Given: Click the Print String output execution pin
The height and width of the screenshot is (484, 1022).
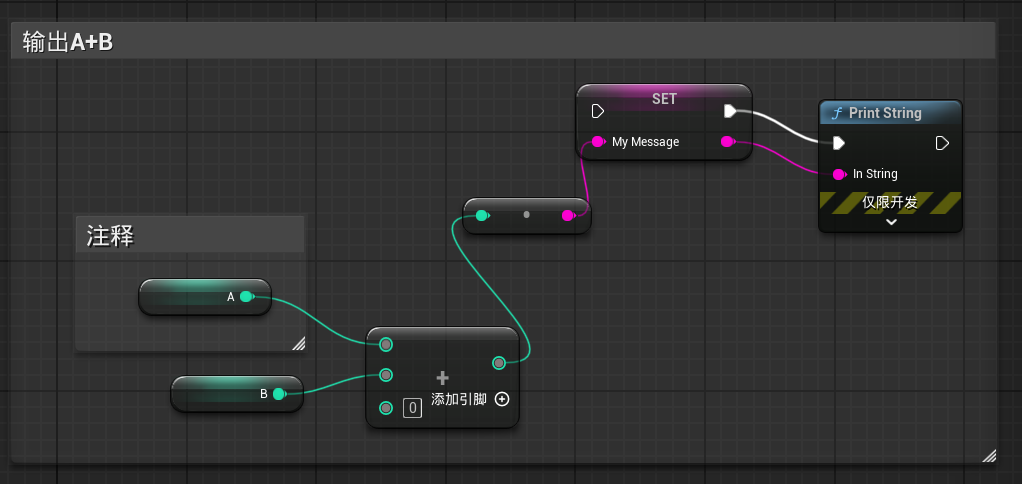Looking at the screenshot, I should tap(942, 143).
